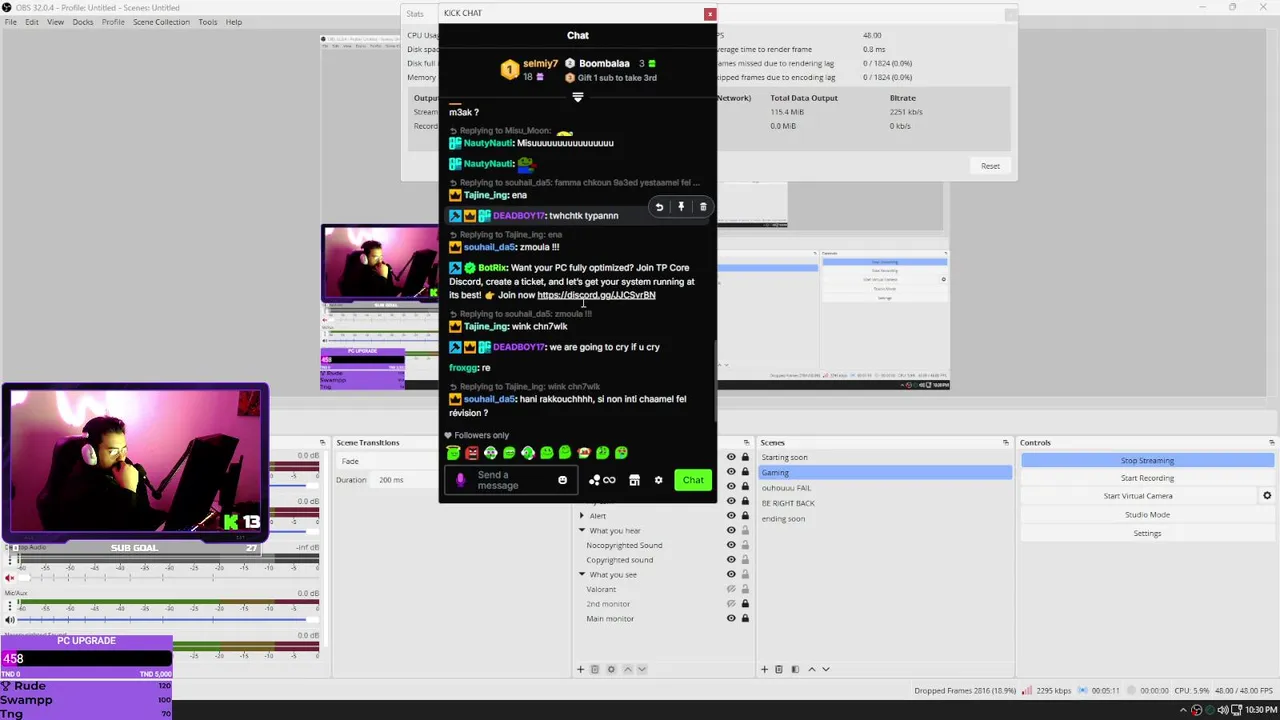Open Kick chat settings gear
The width and height of the screenshot is (1280, 720).
(658, 480)
